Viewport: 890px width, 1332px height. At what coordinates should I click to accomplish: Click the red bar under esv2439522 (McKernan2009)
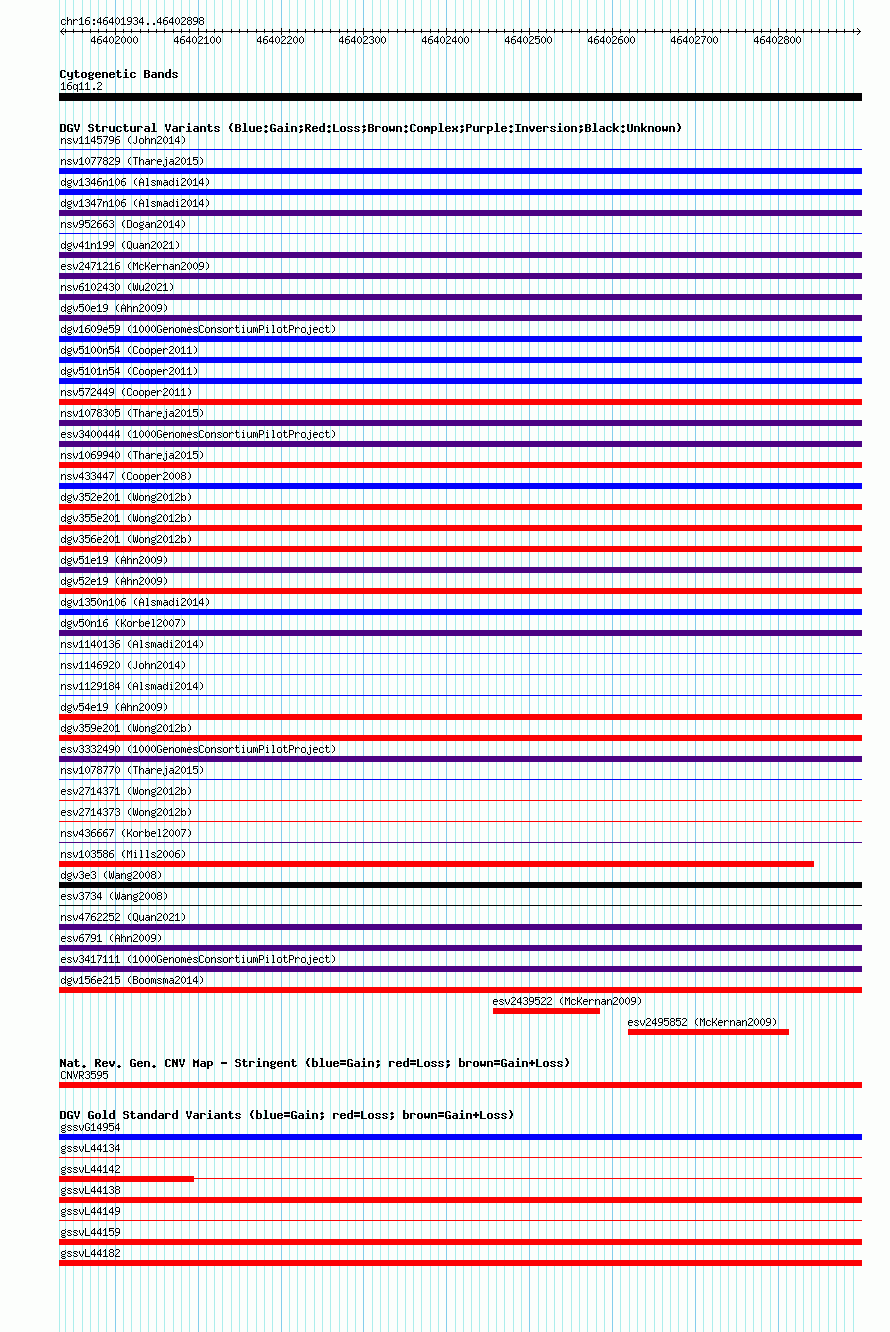pyautogui.click(x=546, y=1011)
